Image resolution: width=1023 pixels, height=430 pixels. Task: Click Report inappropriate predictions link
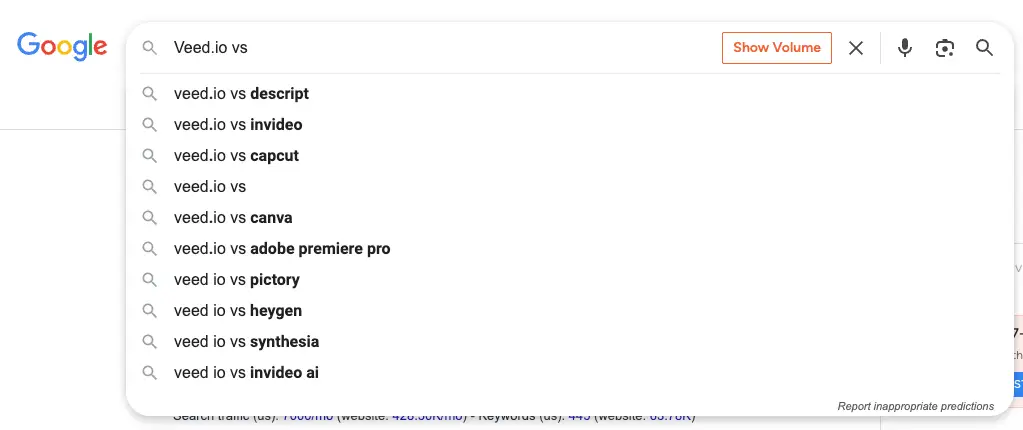915,406
